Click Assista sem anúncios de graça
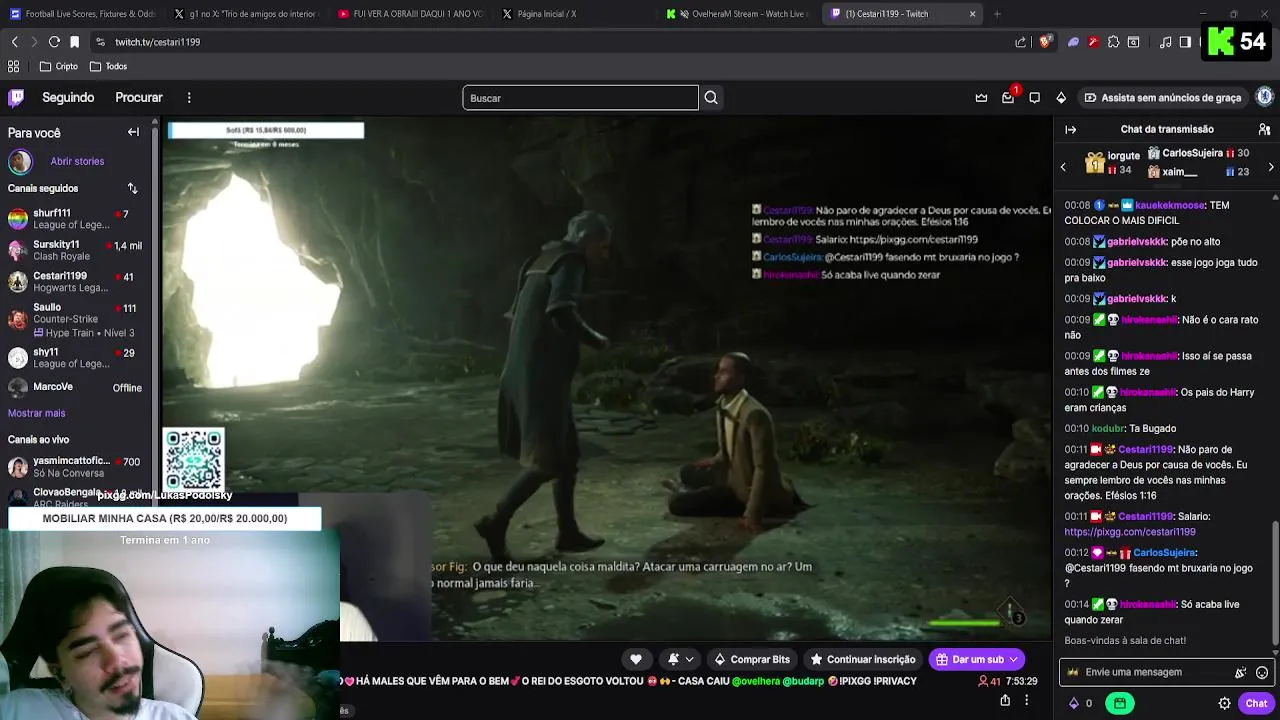Image resolution: width=1280 pixels, height=720 pixels. [1163, 98]
